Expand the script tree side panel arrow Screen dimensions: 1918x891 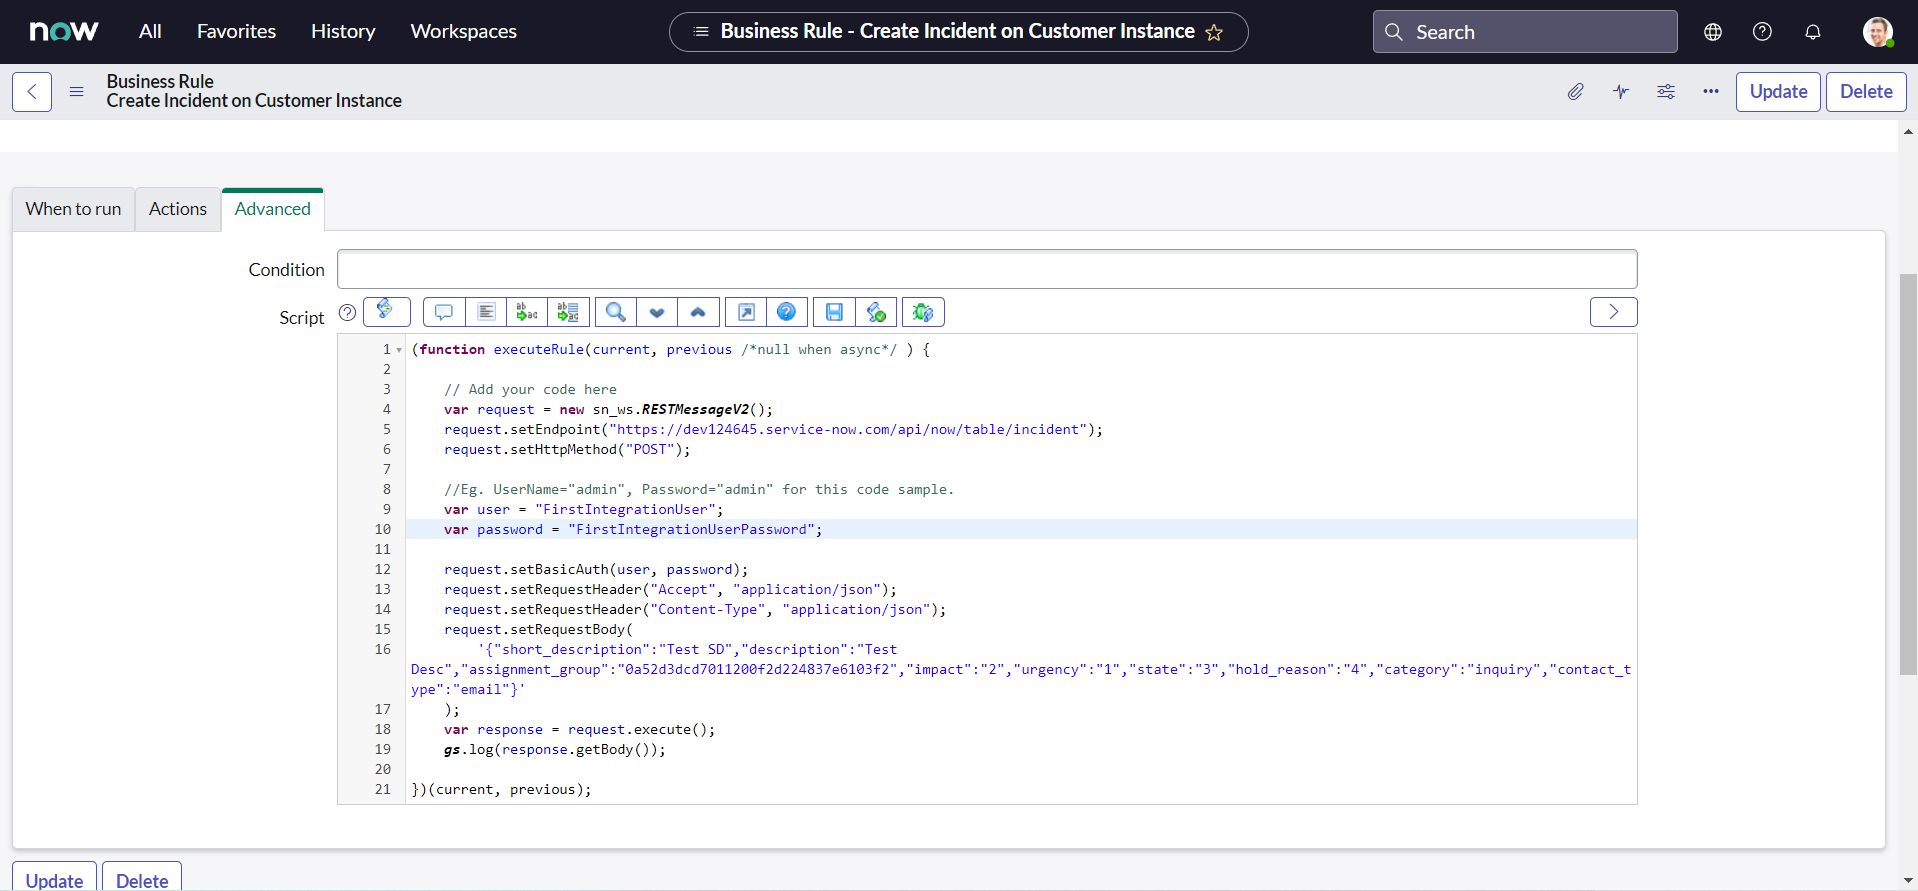tap(1614, 312)
